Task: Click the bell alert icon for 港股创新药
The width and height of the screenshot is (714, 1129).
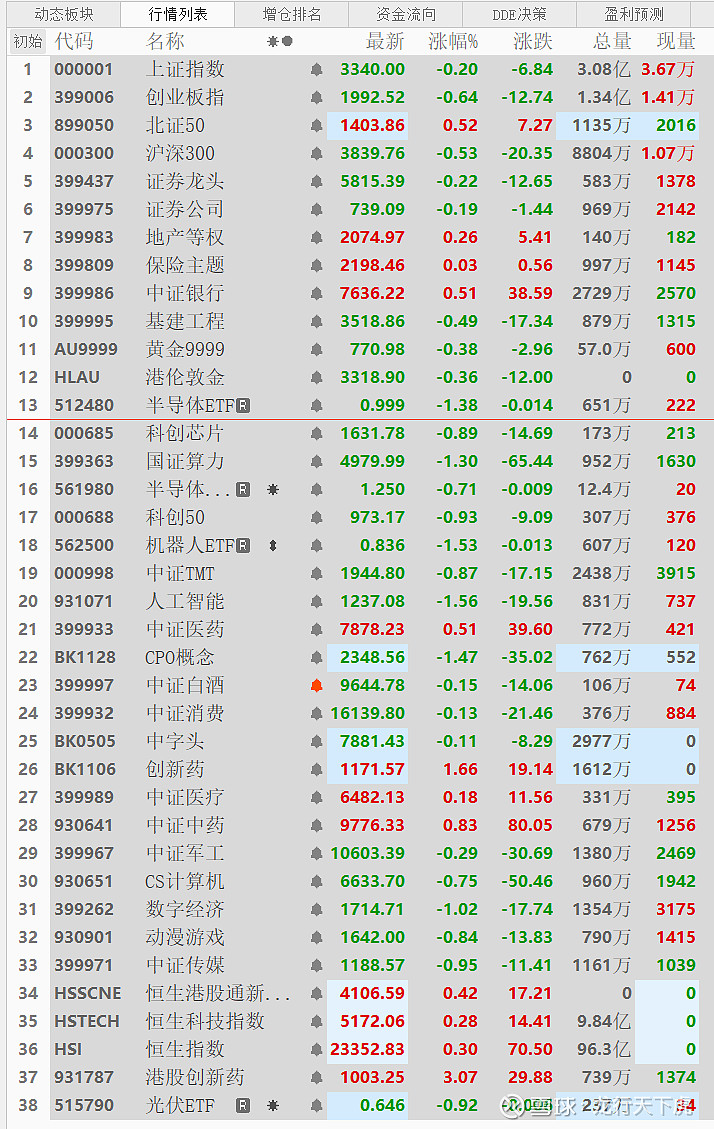Action: [316, 1078]
